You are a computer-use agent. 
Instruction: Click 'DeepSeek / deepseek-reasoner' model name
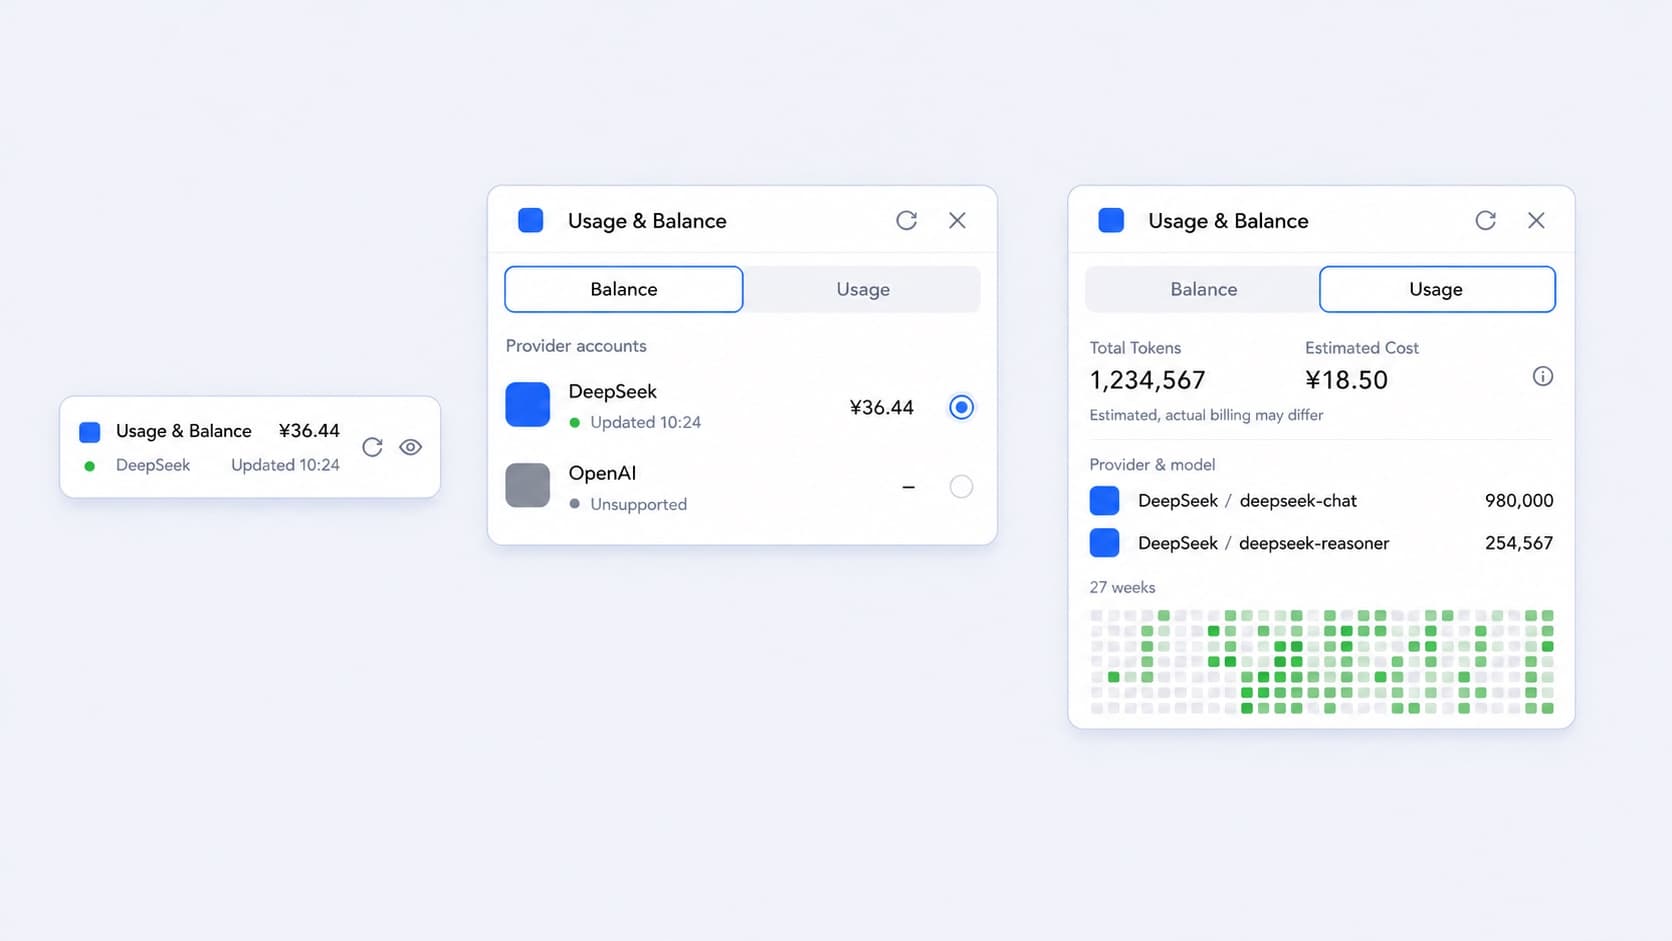[x=1263, y=543]
